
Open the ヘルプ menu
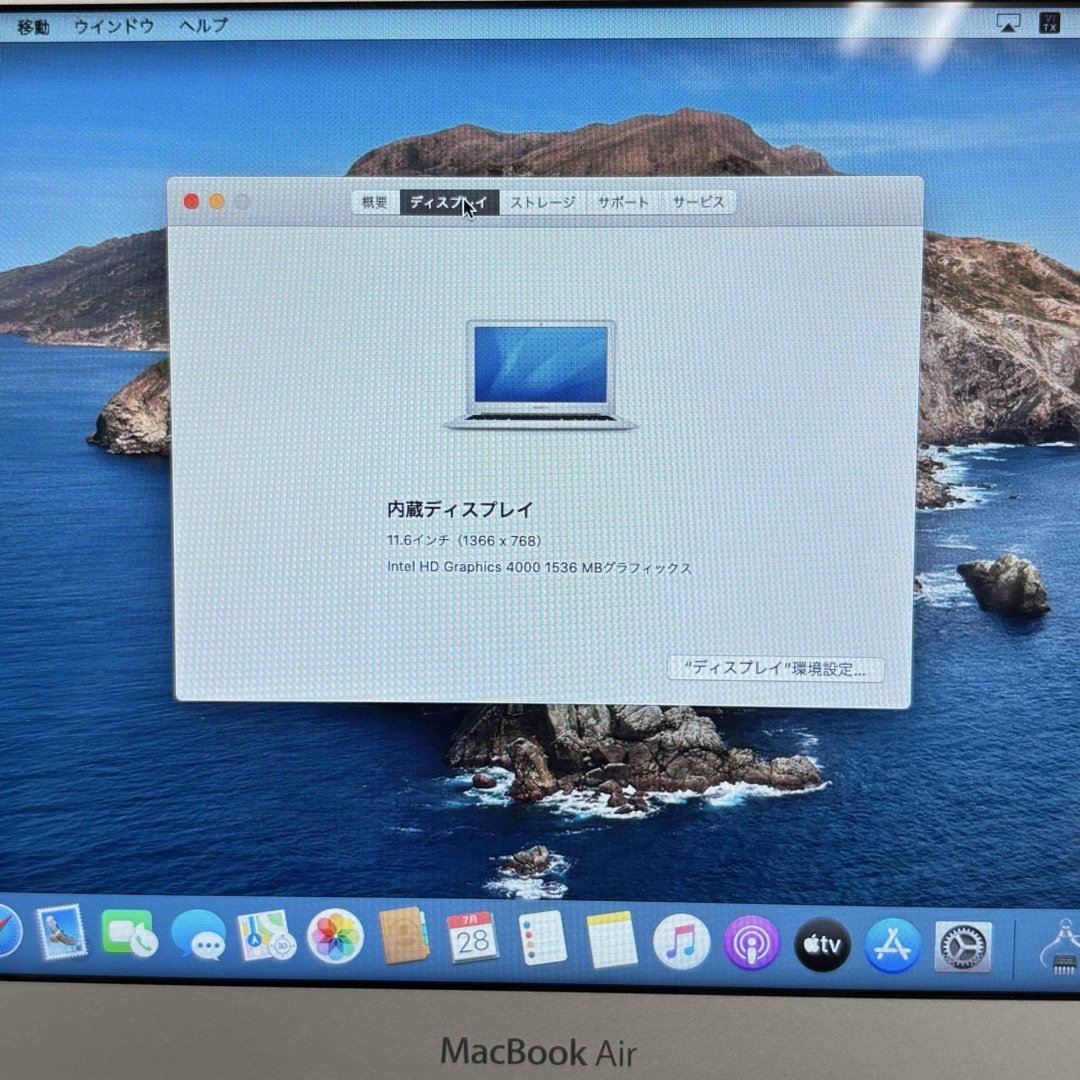pyautogui.click(x=203, y=25)
